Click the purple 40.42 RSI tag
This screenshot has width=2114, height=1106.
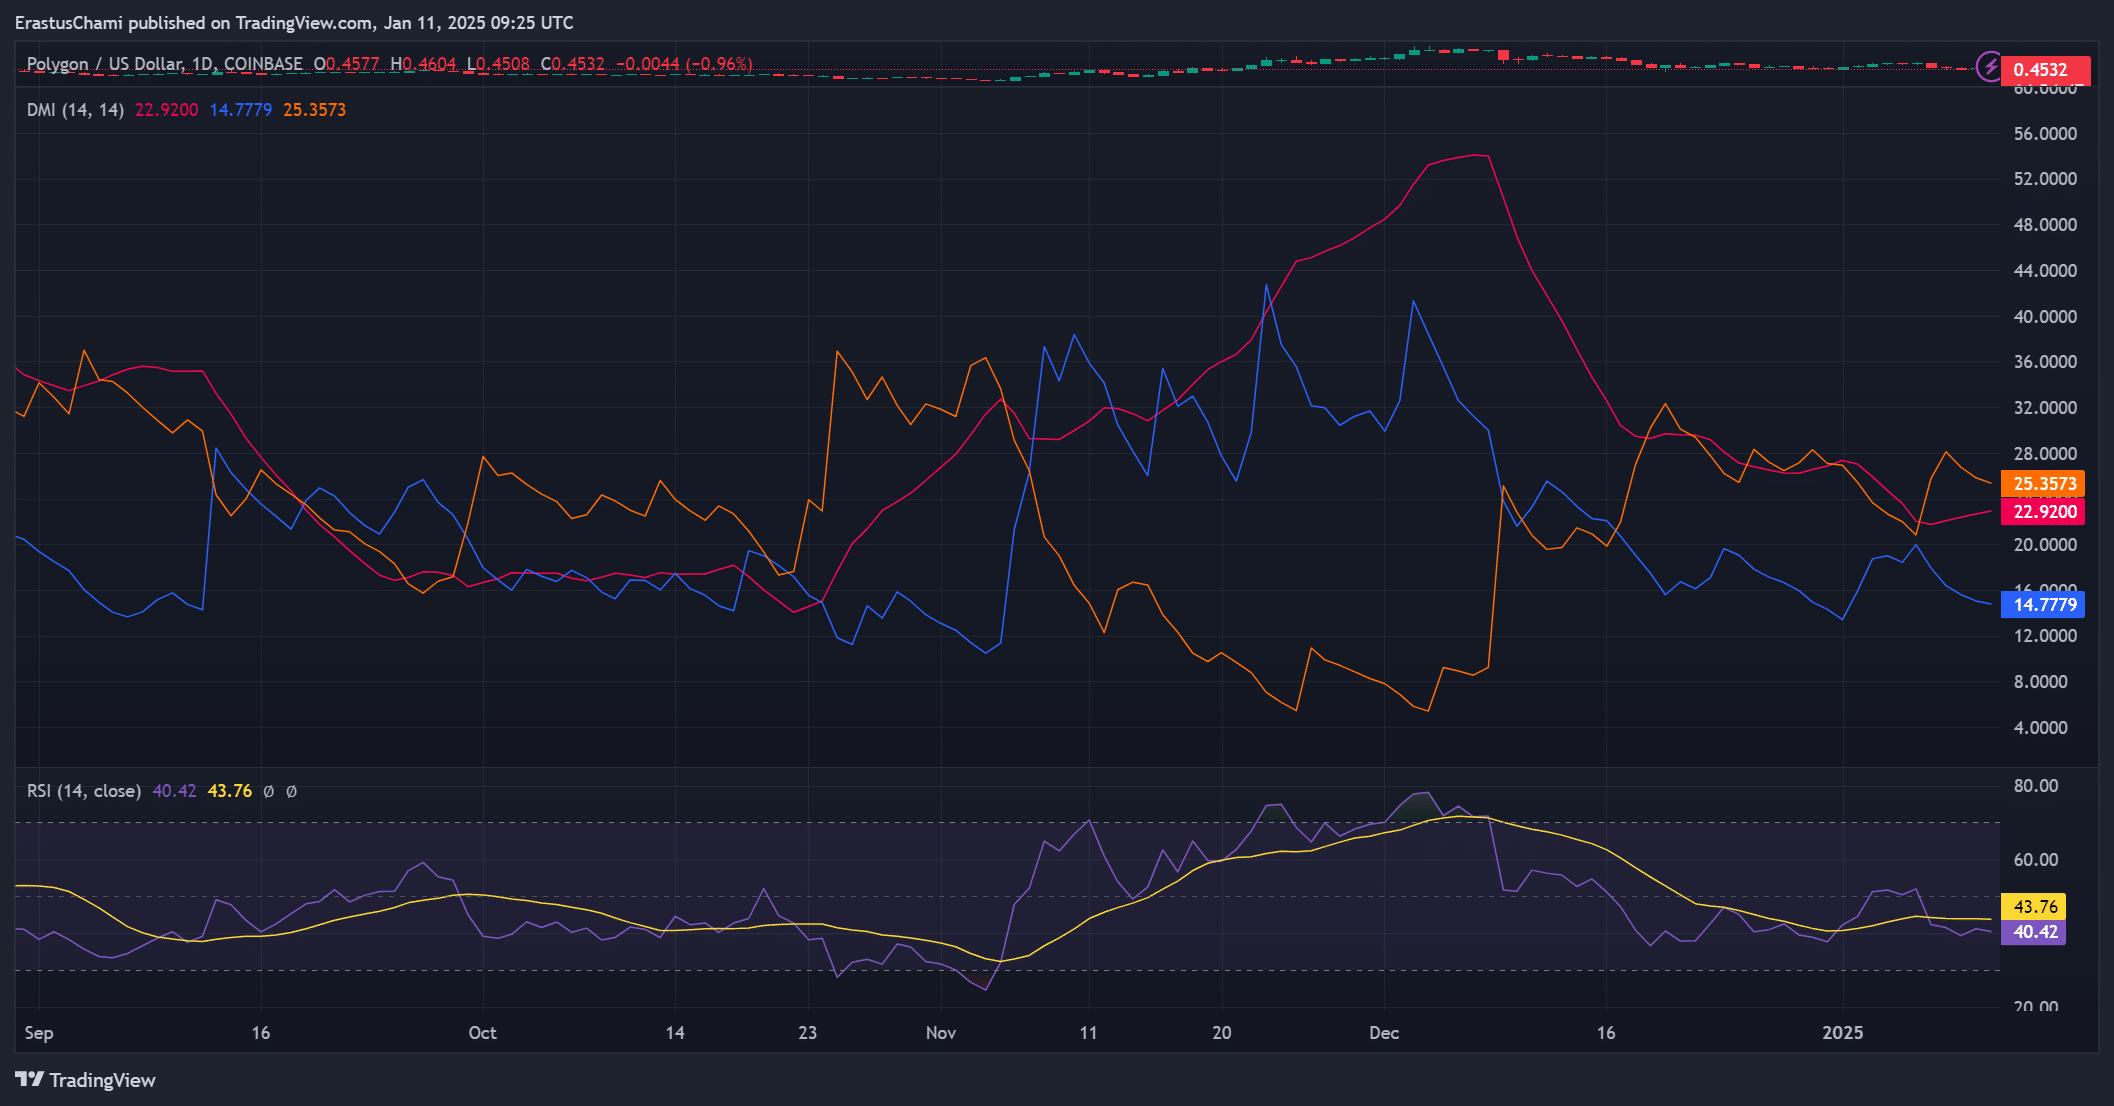(2034, 931)
